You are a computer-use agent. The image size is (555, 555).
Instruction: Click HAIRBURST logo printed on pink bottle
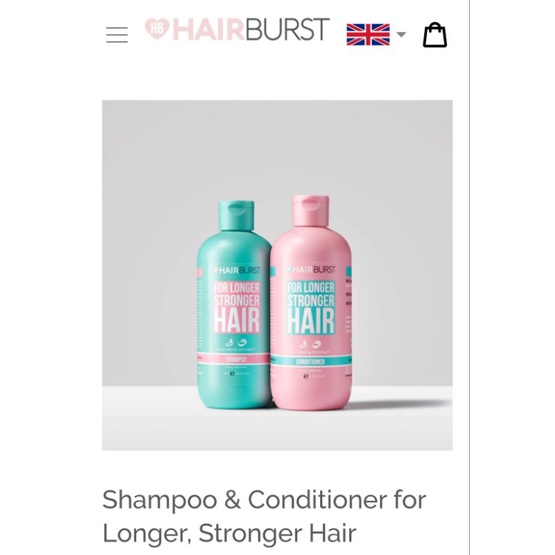(311, 270)
